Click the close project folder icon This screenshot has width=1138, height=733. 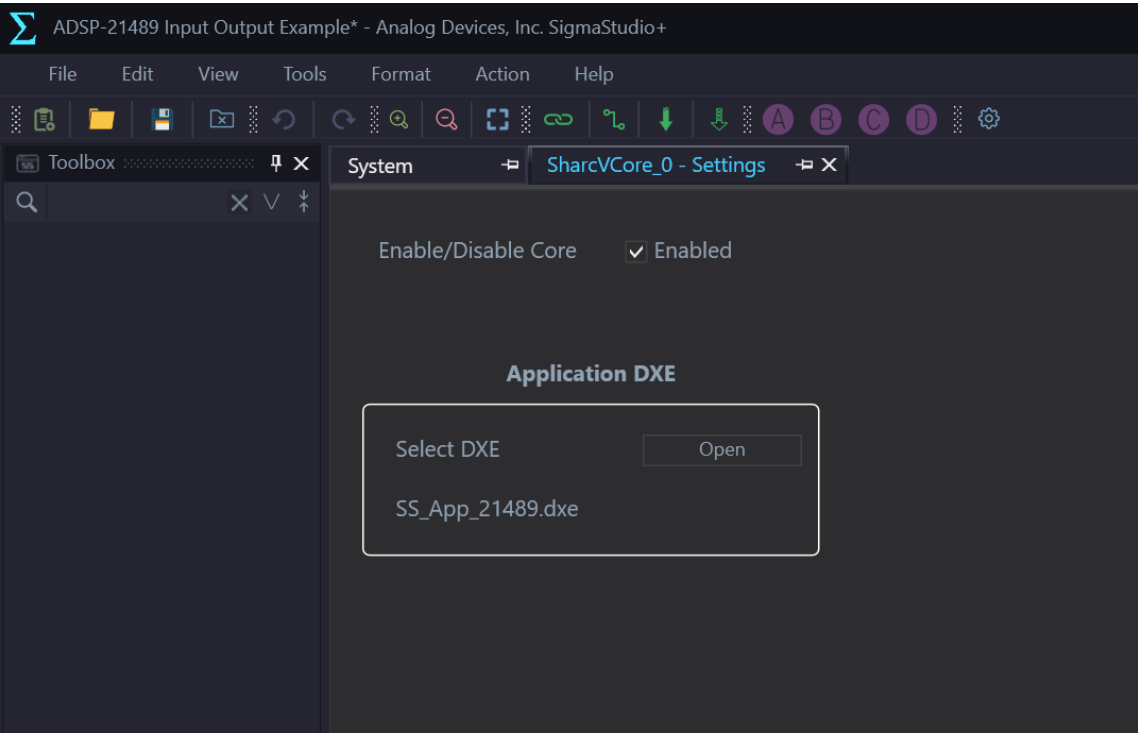[x=221, y=119]
